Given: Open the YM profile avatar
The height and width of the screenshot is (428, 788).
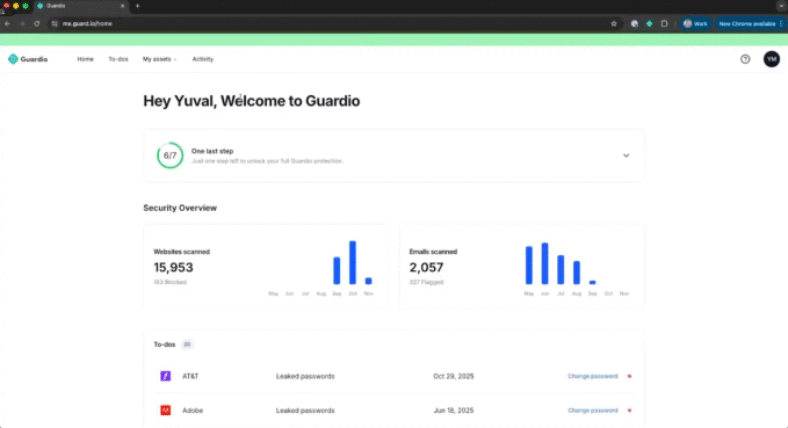Looking at the screenshot, I should tap(771, 59).
